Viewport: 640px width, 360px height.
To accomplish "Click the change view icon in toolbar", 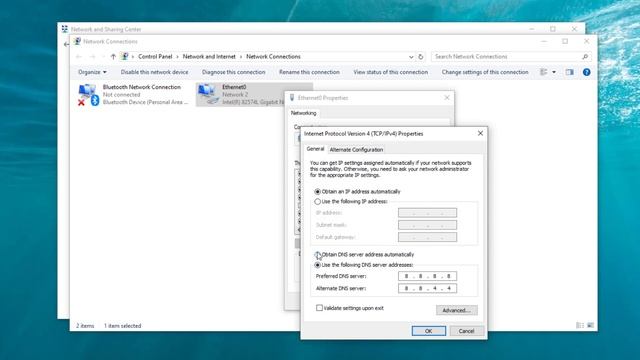I will coord(544,72).
